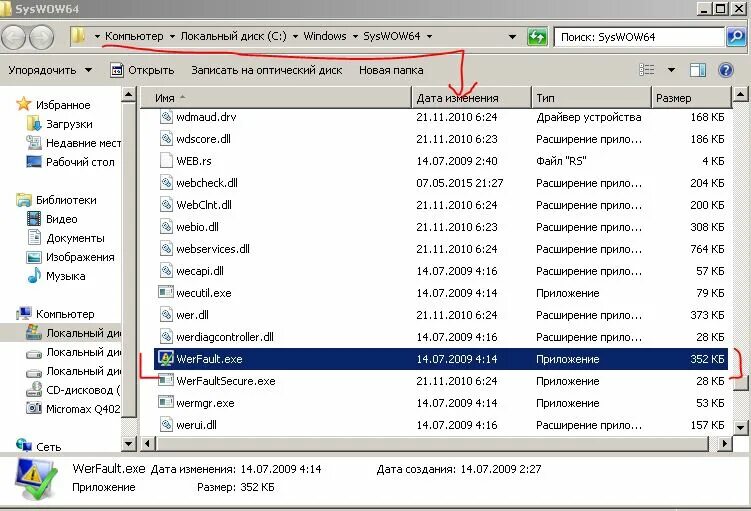Expand dropdown arrow after SysWOW64 breadcrumb
This screenshot has height=511, width=751.
[x=429, y=36]
